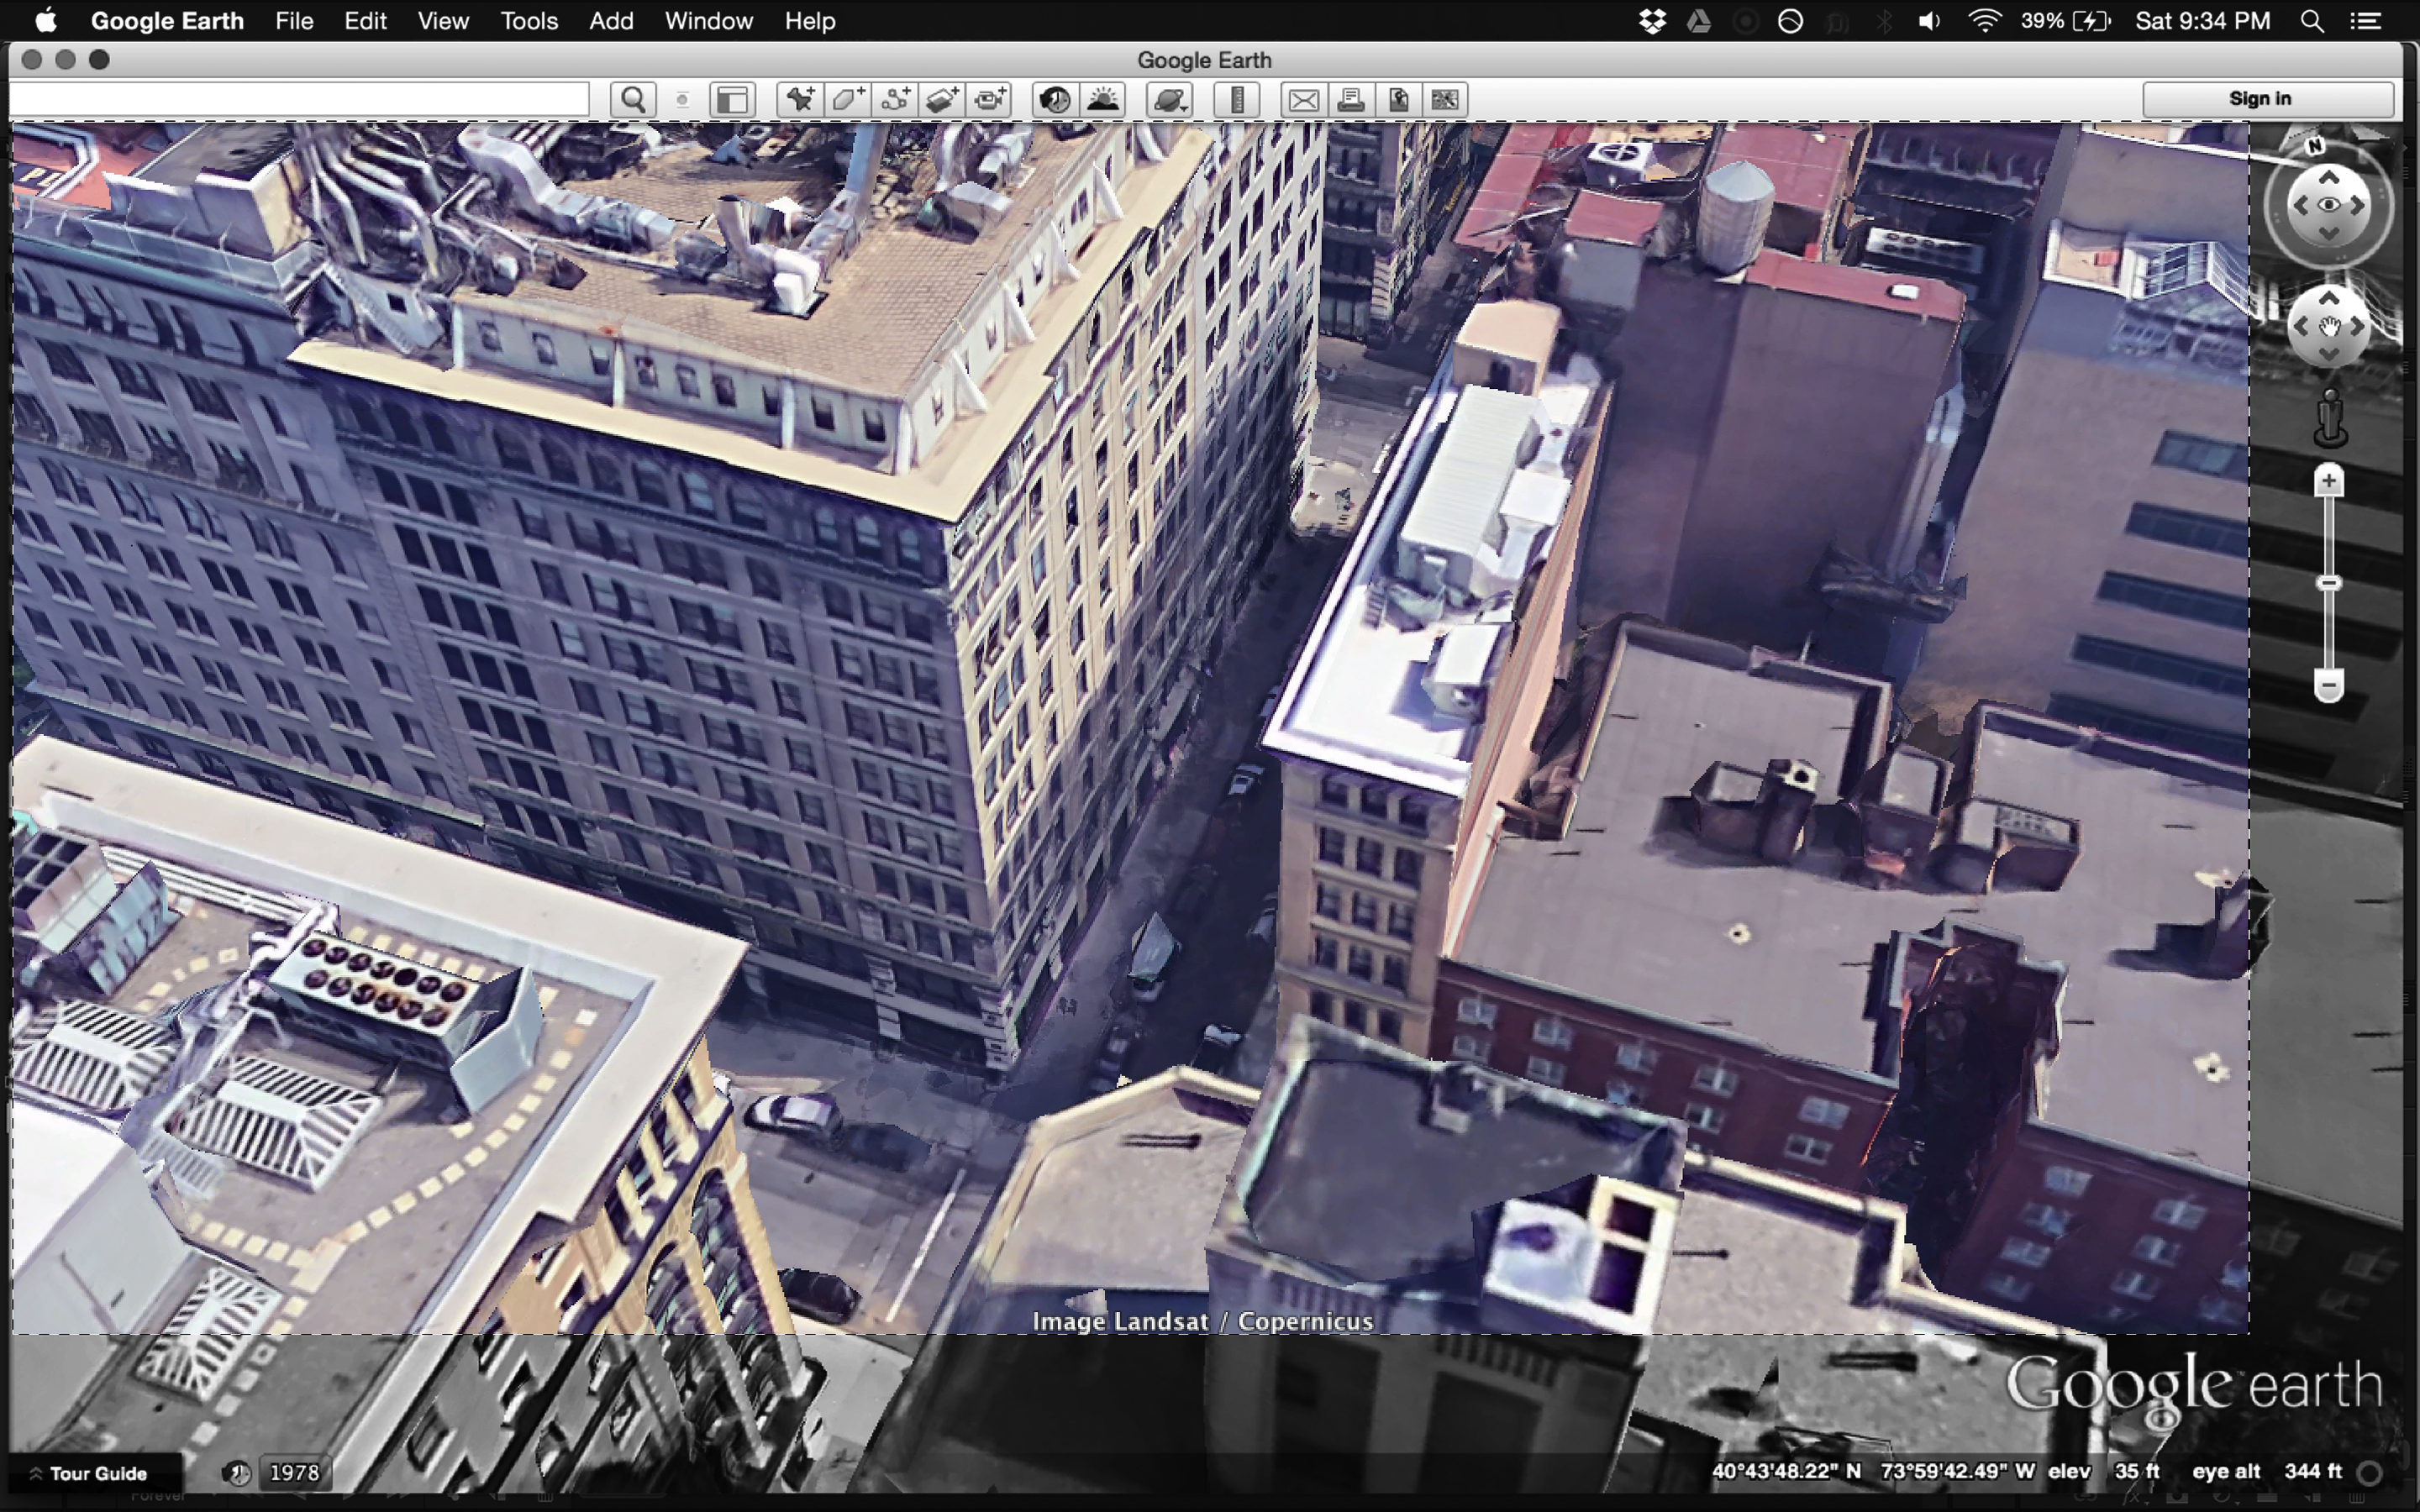
Task: Toggle sunlight across the landscape
Action: coord(1103,99)
